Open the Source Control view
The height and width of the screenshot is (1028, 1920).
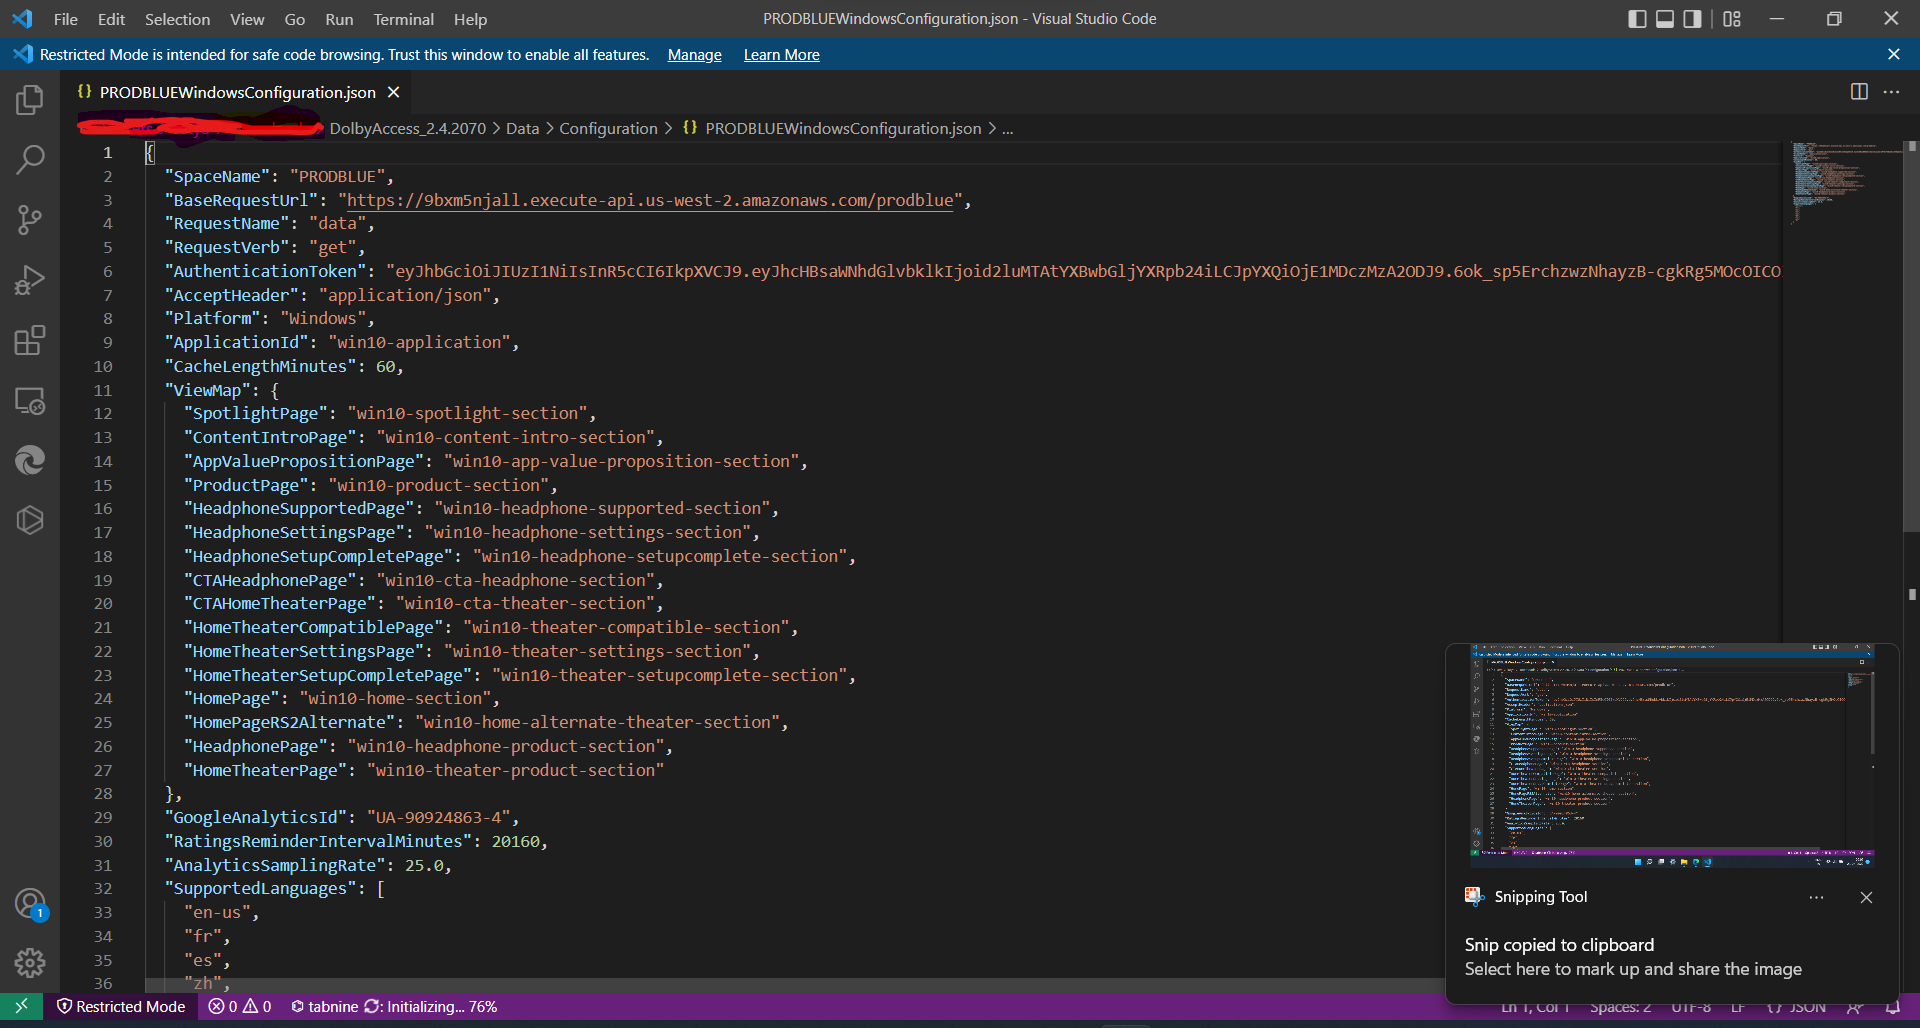coord(30,220)
